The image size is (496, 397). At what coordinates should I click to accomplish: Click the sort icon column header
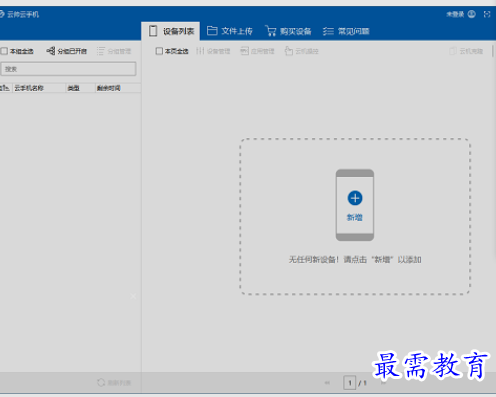[x=5, y=88]
